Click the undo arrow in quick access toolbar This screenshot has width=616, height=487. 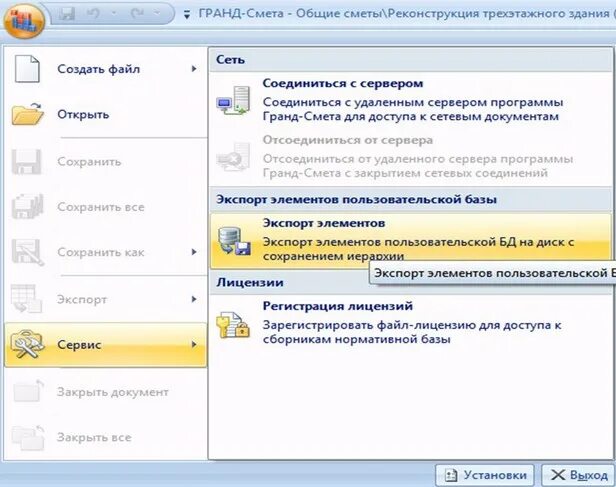pyautogui.click(x=93, y=14)
